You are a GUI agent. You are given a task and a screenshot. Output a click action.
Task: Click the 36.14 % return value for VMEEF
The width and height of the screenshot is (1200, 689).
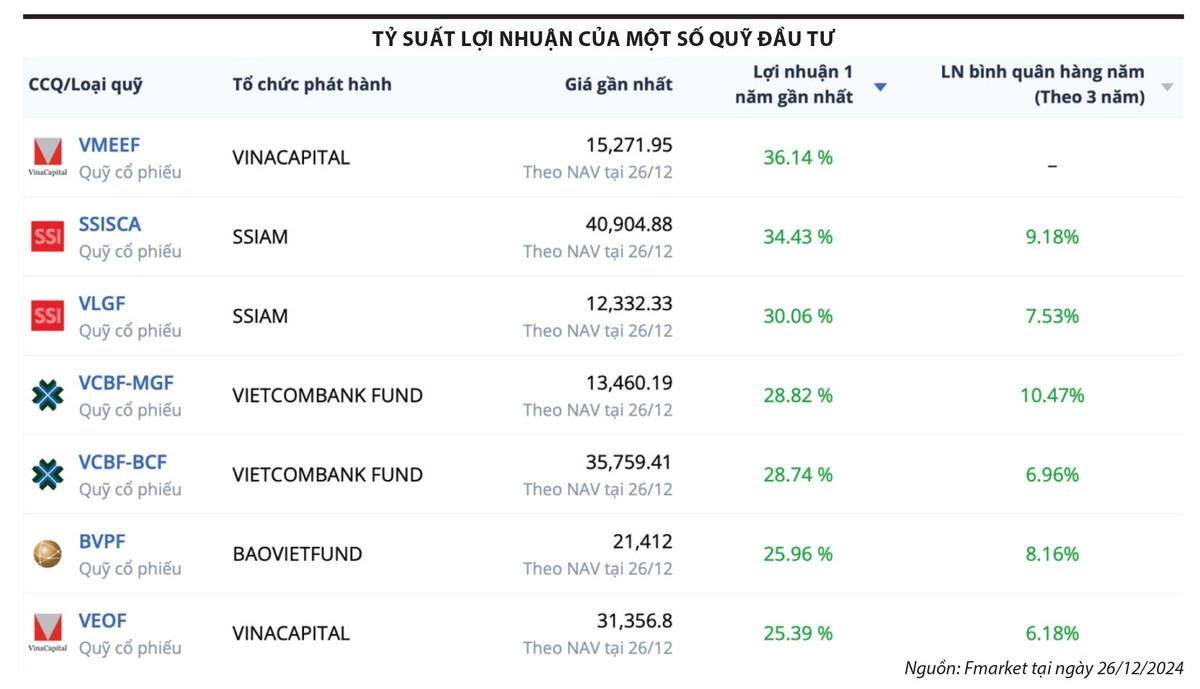point(797,157)
